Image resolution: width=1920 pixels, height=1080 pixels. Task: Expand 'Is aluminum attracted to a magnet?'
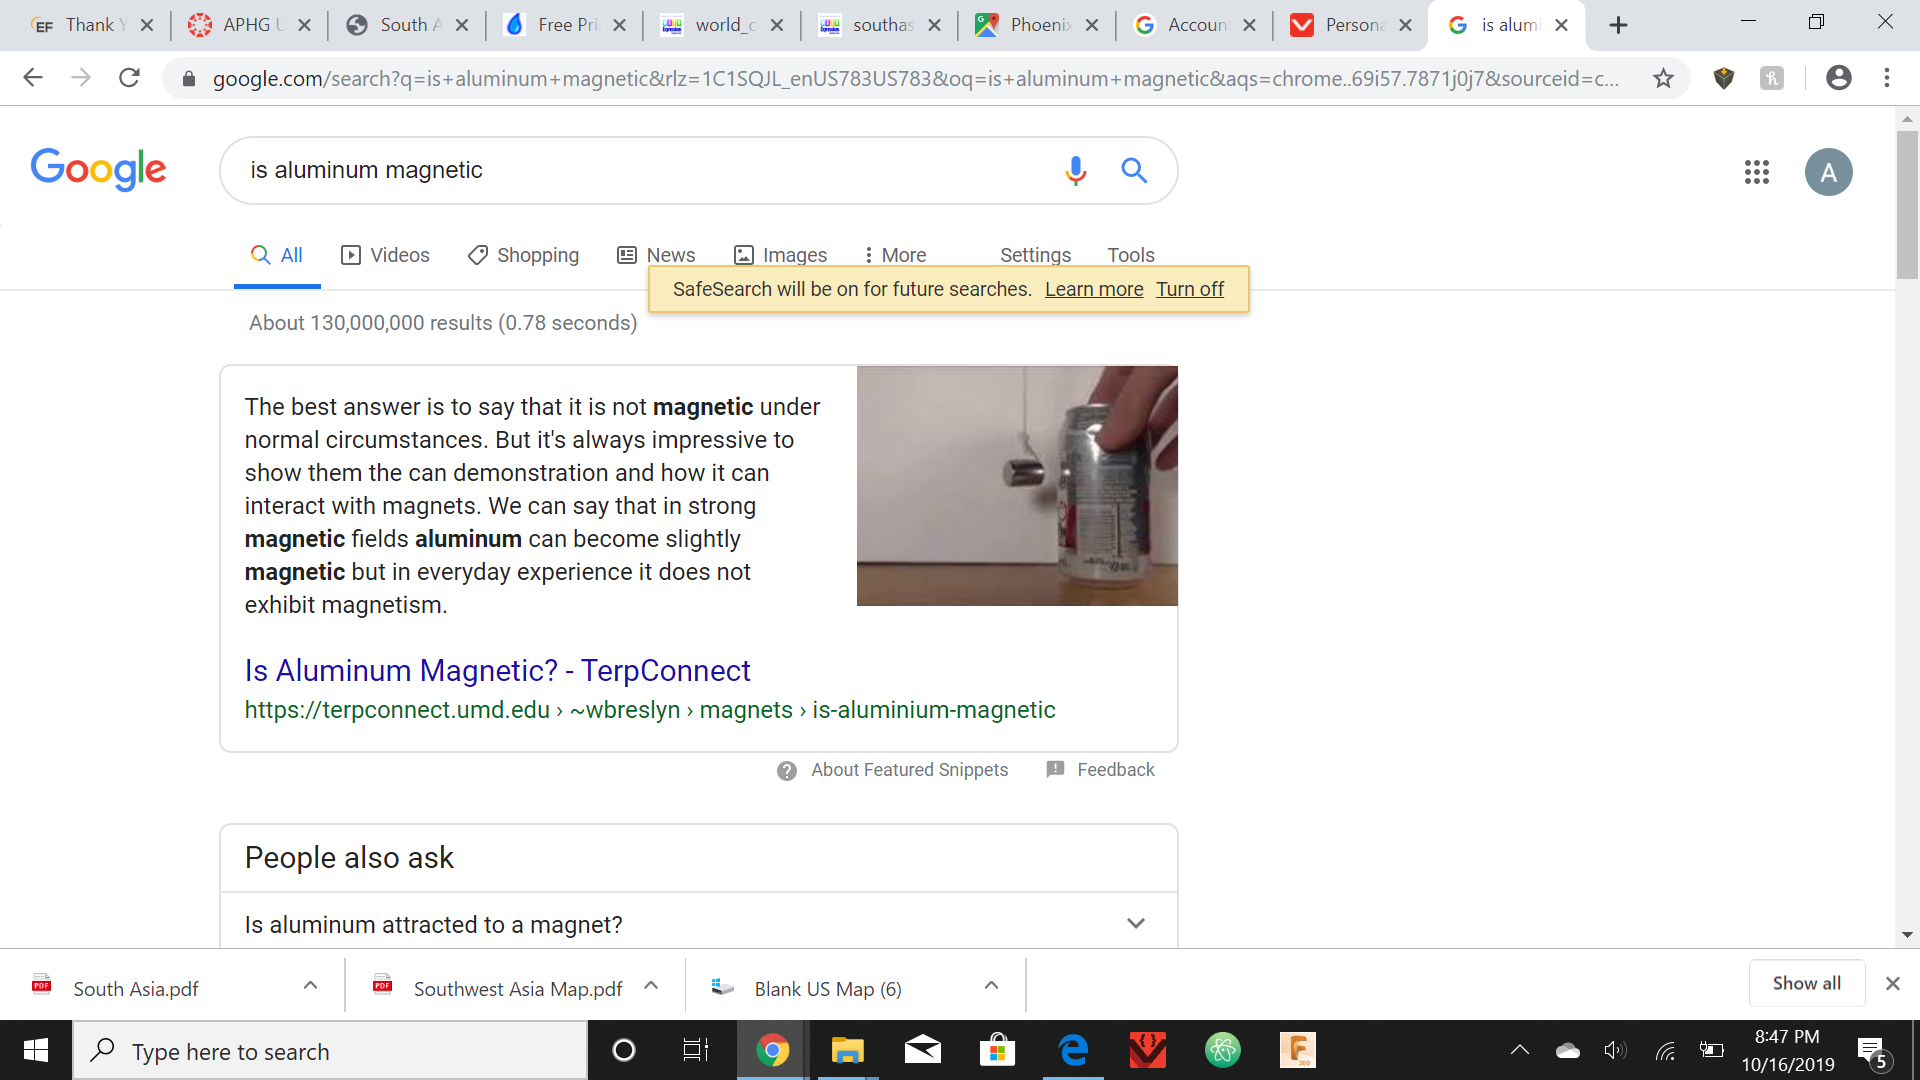point(698,924)
